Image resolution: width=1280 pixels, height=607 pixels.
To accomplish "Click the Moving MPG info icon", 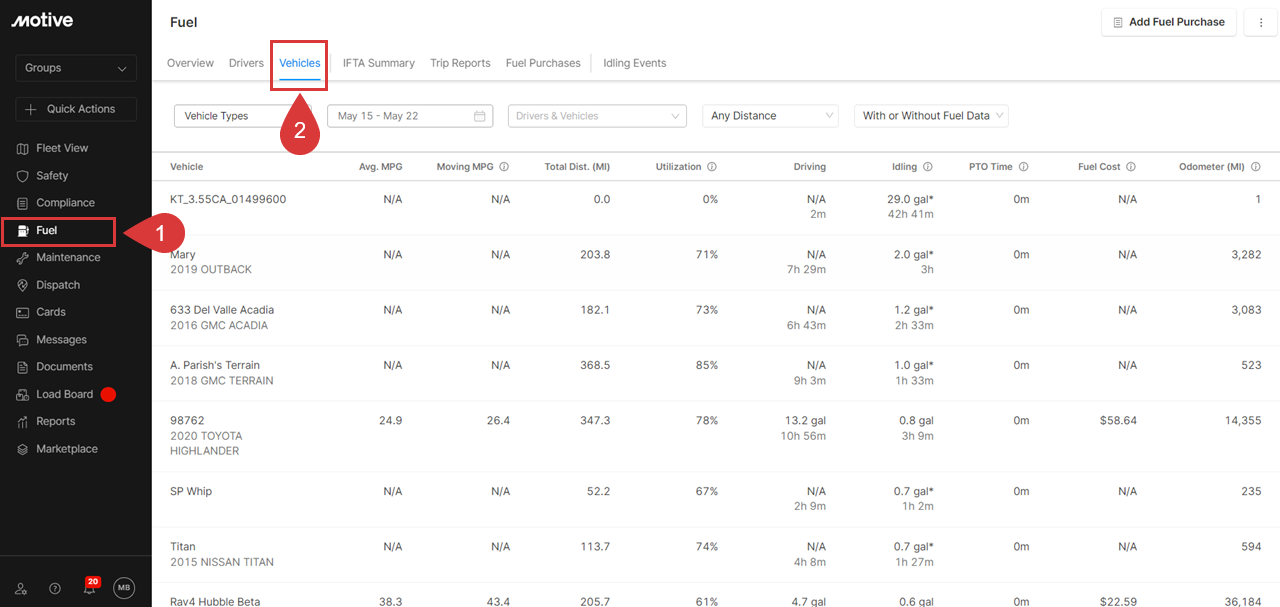I will [504, 167].
